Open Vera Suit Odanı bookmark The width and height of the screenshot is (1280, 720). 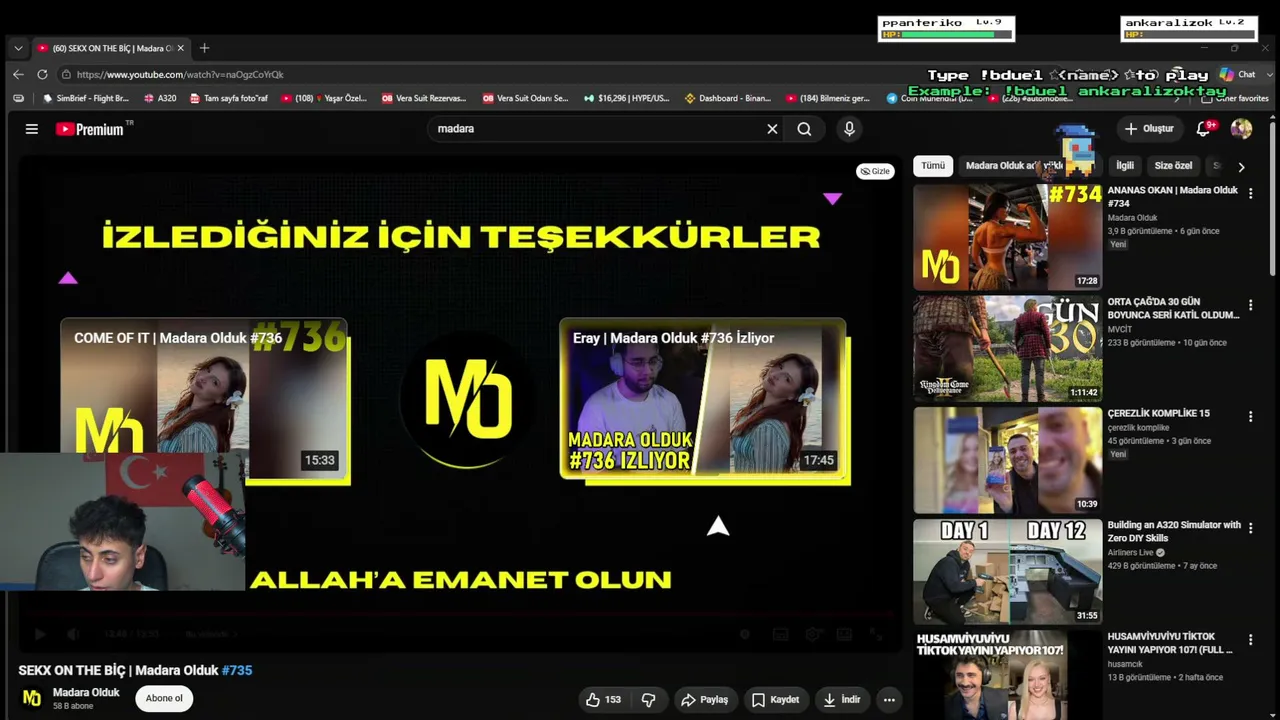point(525,98)
